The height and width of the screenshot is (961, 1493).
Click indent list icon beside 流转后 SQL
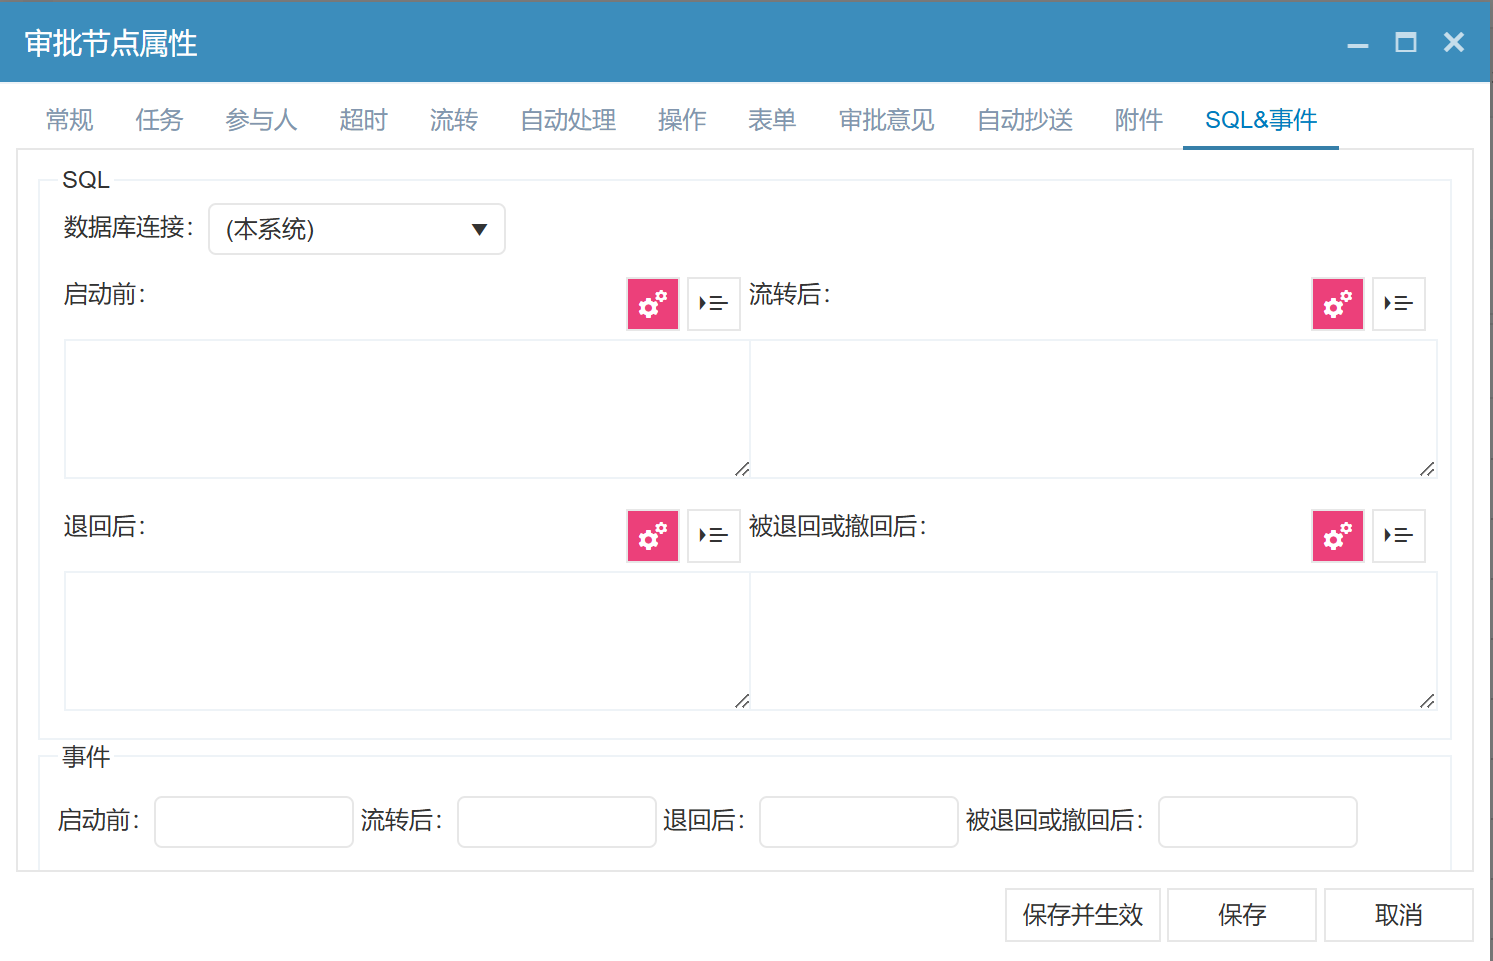point(1398,304)
